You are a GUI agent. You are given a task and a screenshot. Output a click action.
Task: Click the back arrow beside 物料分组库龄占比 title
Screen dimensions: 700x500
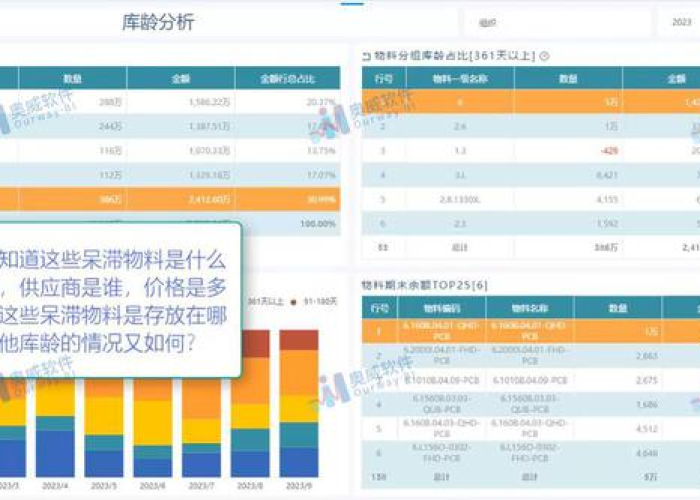[367, 56]
